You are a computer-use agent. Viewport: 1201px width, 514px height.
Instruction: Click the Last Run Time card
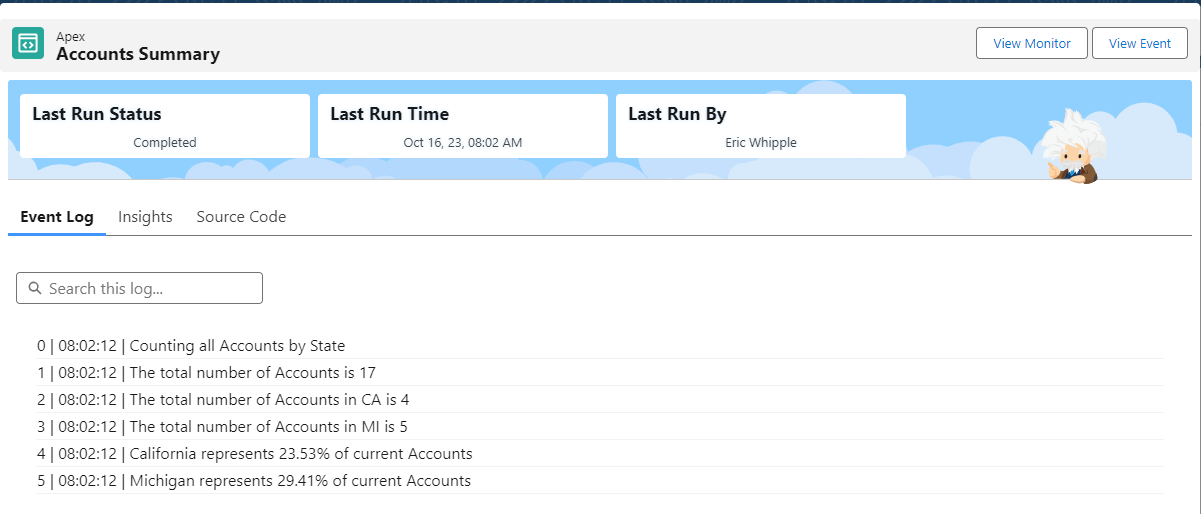coord(463,126)
